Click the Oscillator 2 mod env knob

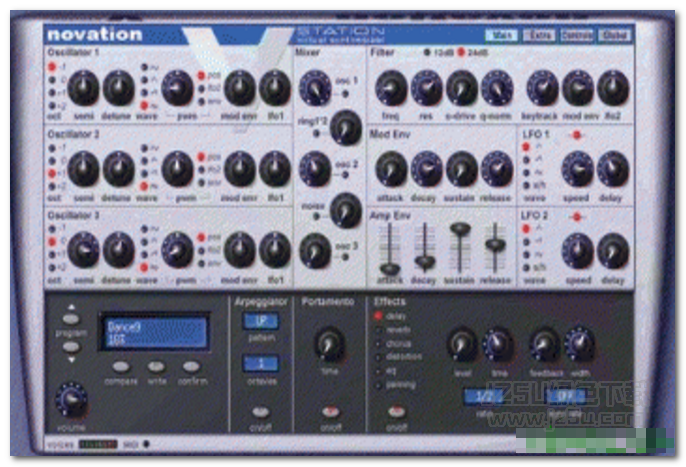tap(240, 169)
